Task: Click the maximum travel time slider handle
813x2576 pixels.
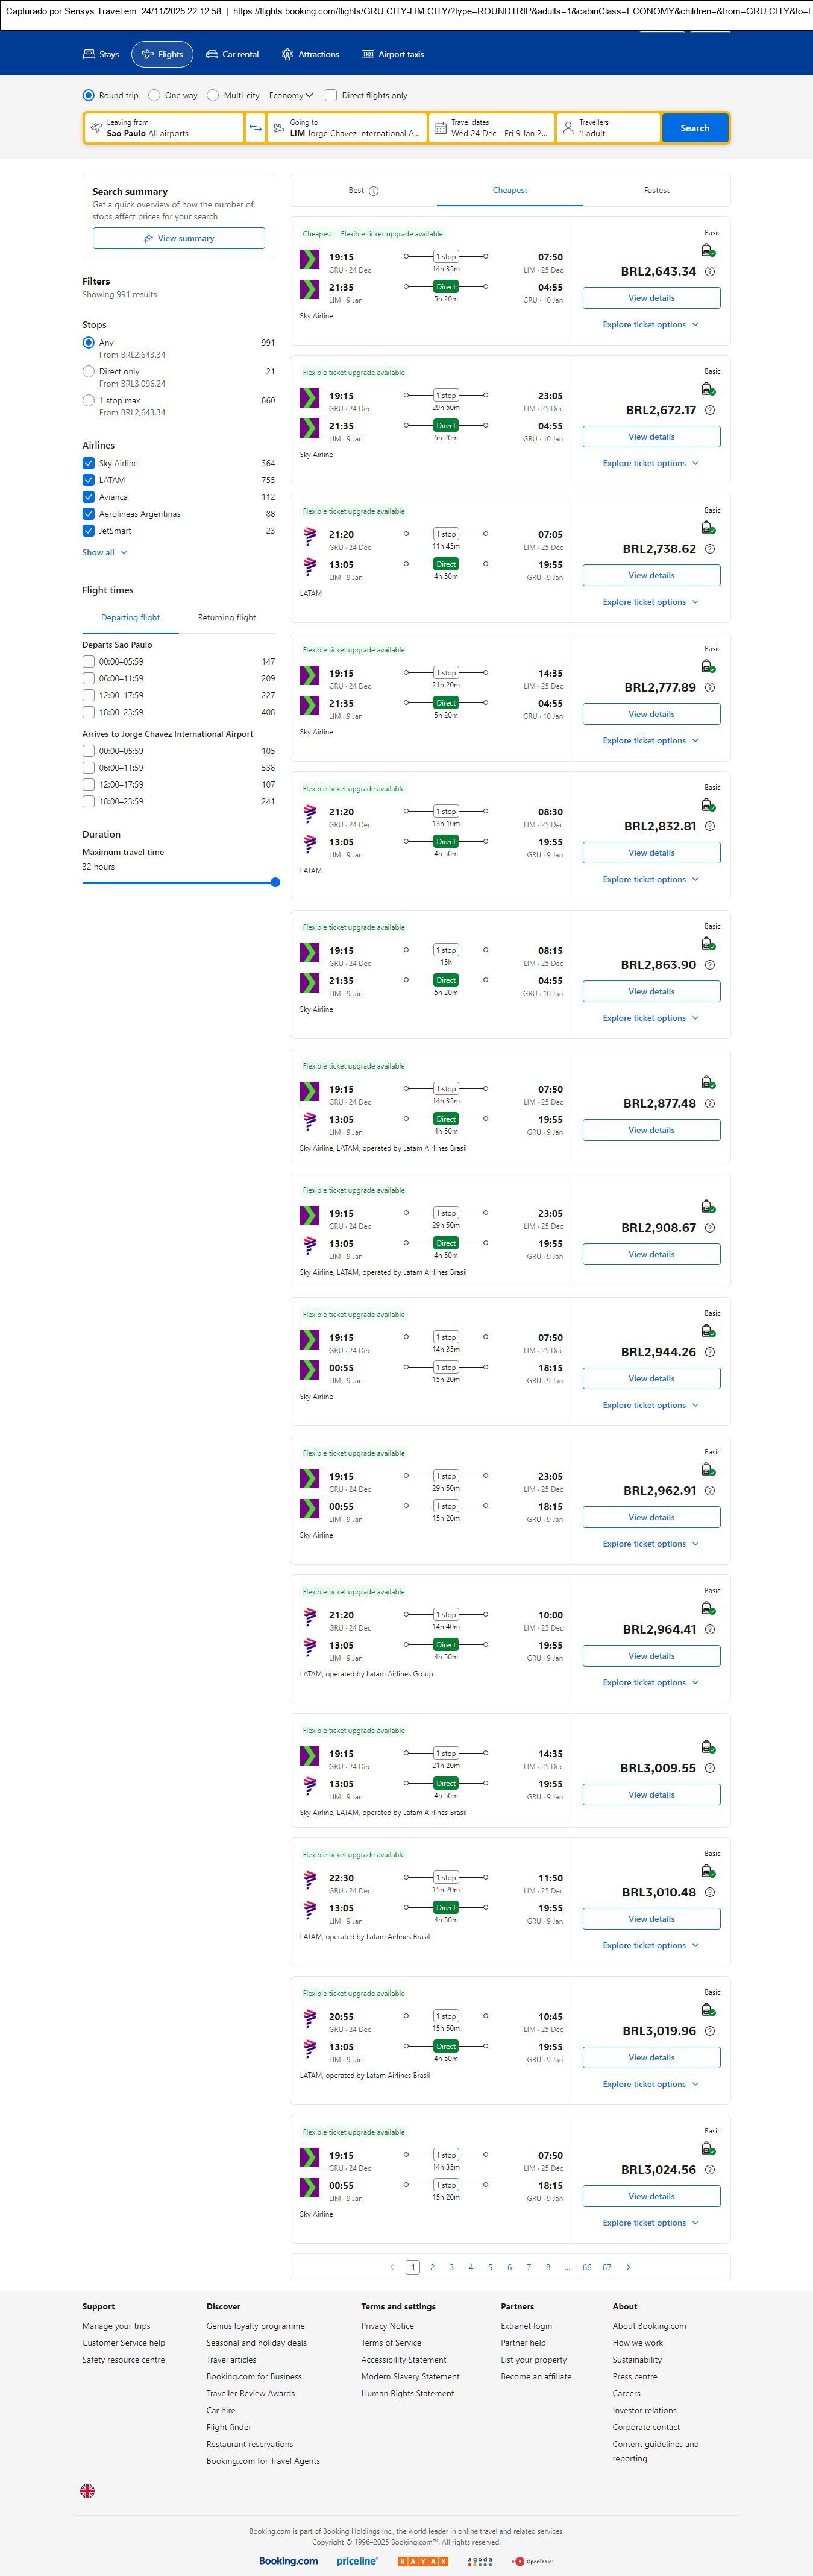Action: click(275, 883)
